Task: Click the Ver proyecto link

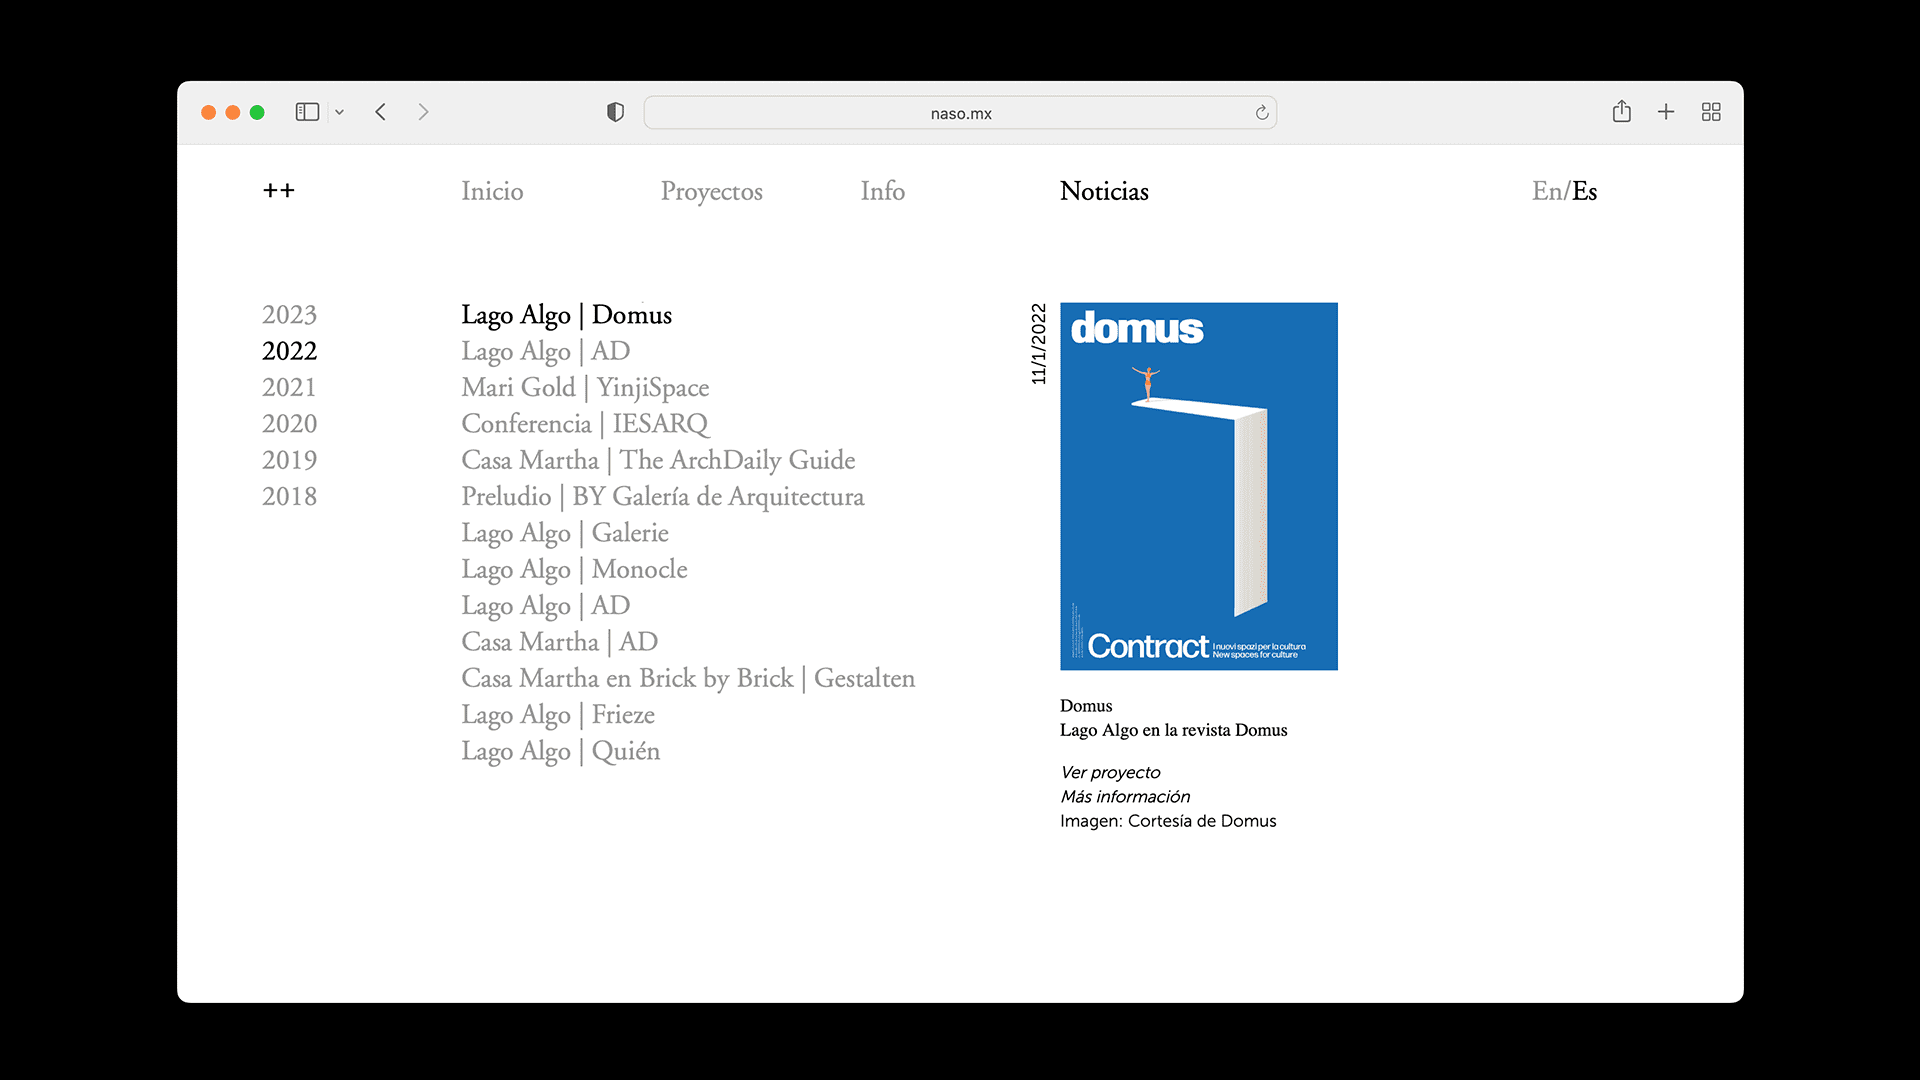Action: tap(1110, 772)
